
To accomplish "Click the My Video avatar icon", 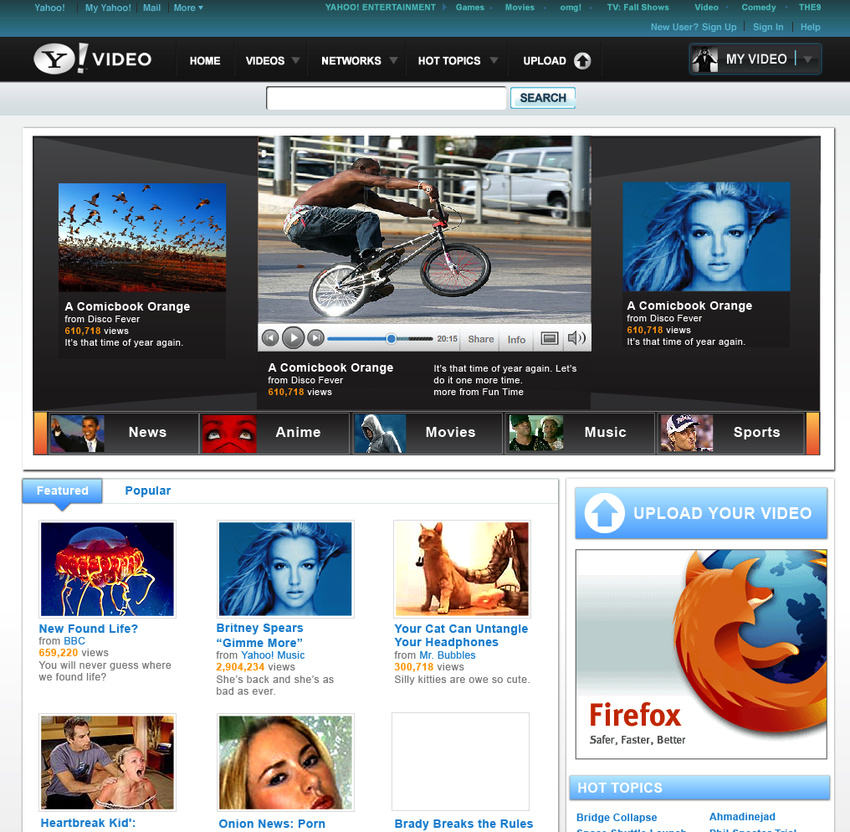I will [x=705, y=59].
